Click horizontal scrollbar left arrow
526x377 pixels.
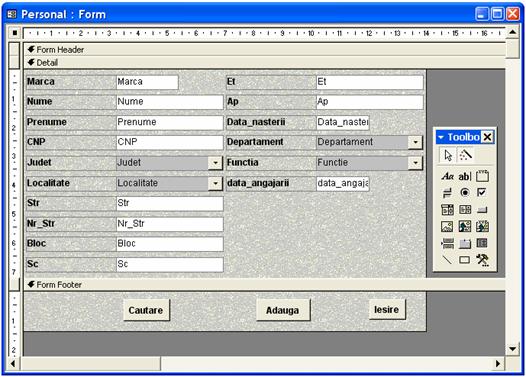point(13,364)
